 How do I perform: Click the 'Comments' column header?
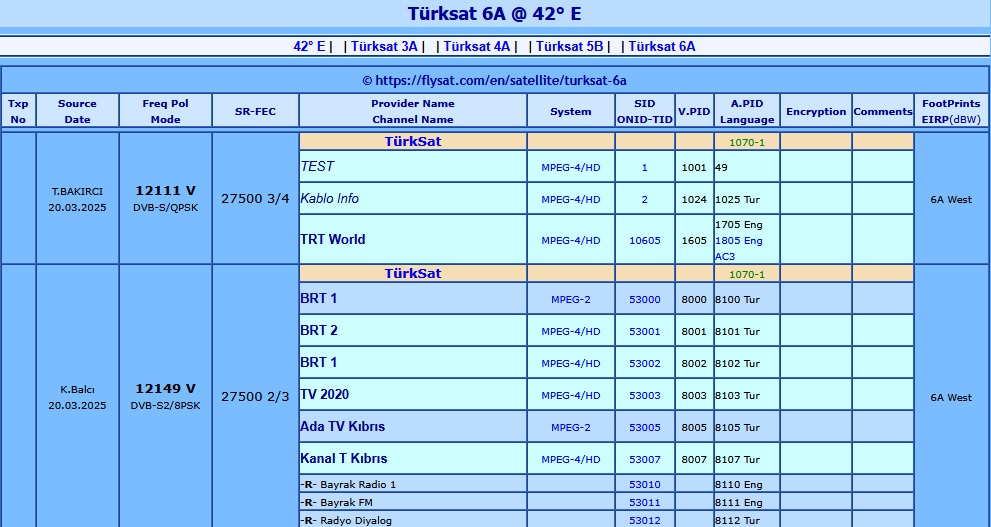click(x=883, y=111)
